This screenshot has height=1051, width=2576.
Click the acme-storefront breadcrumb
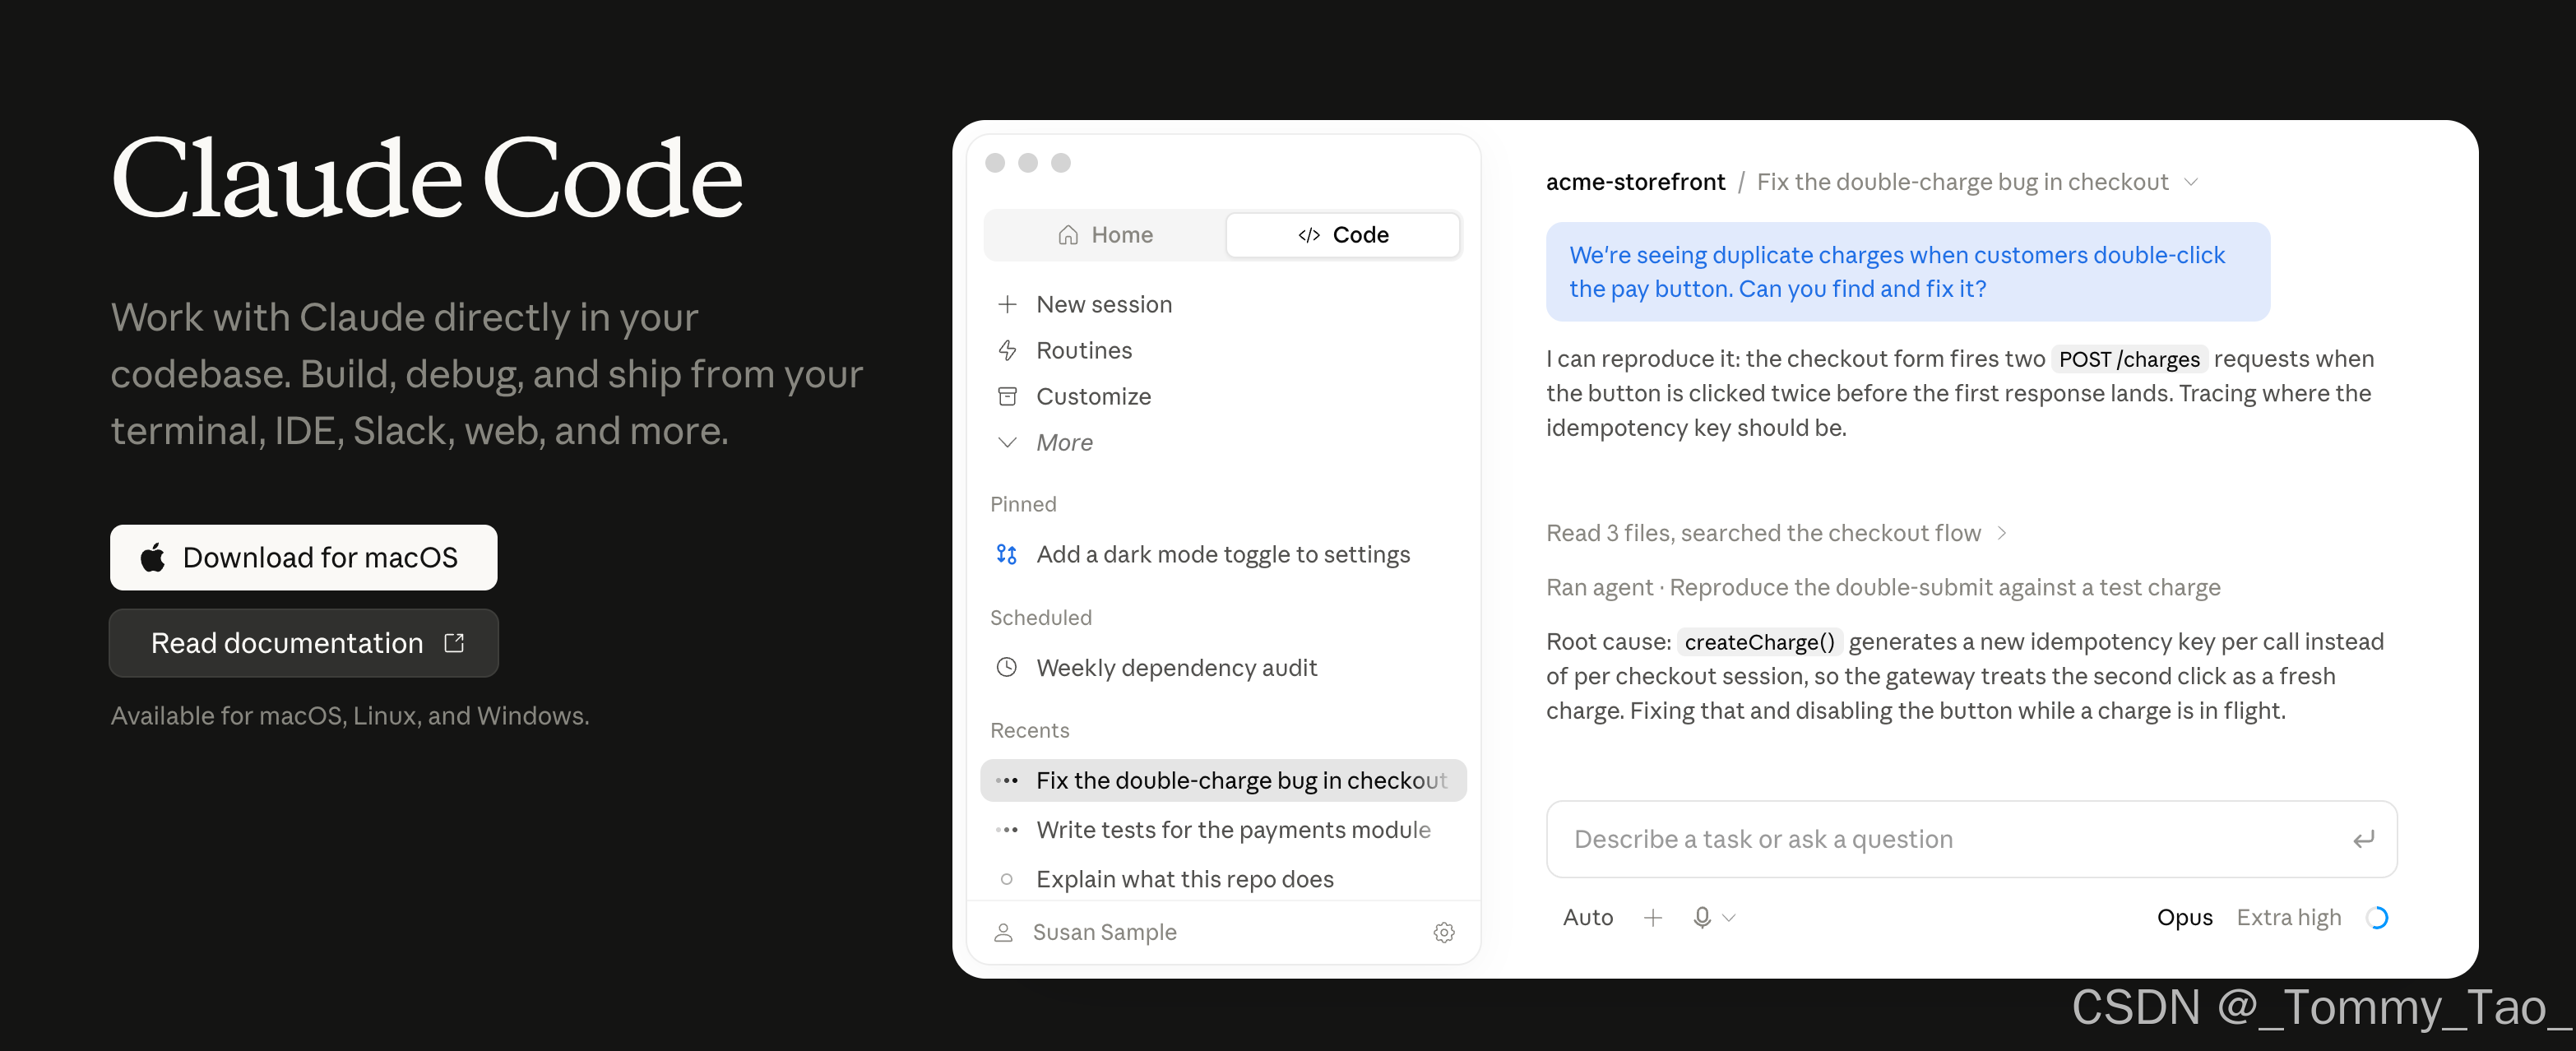pos(1635,182)
